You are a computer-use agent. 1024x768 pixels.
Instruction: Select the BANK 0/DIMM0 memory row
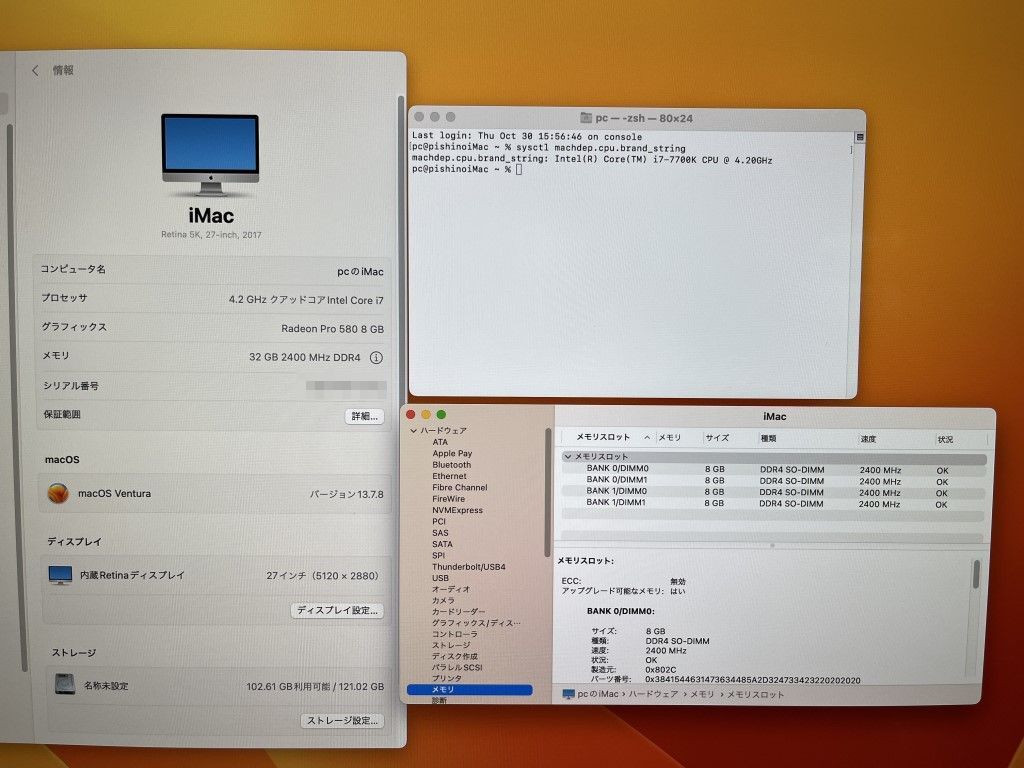774,470
